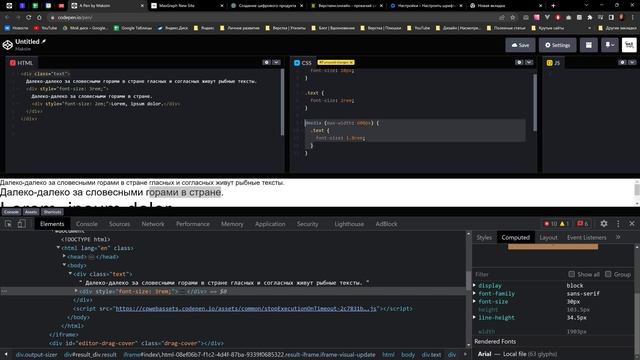Enable the Show all checkbox

(x=571, y=274)
